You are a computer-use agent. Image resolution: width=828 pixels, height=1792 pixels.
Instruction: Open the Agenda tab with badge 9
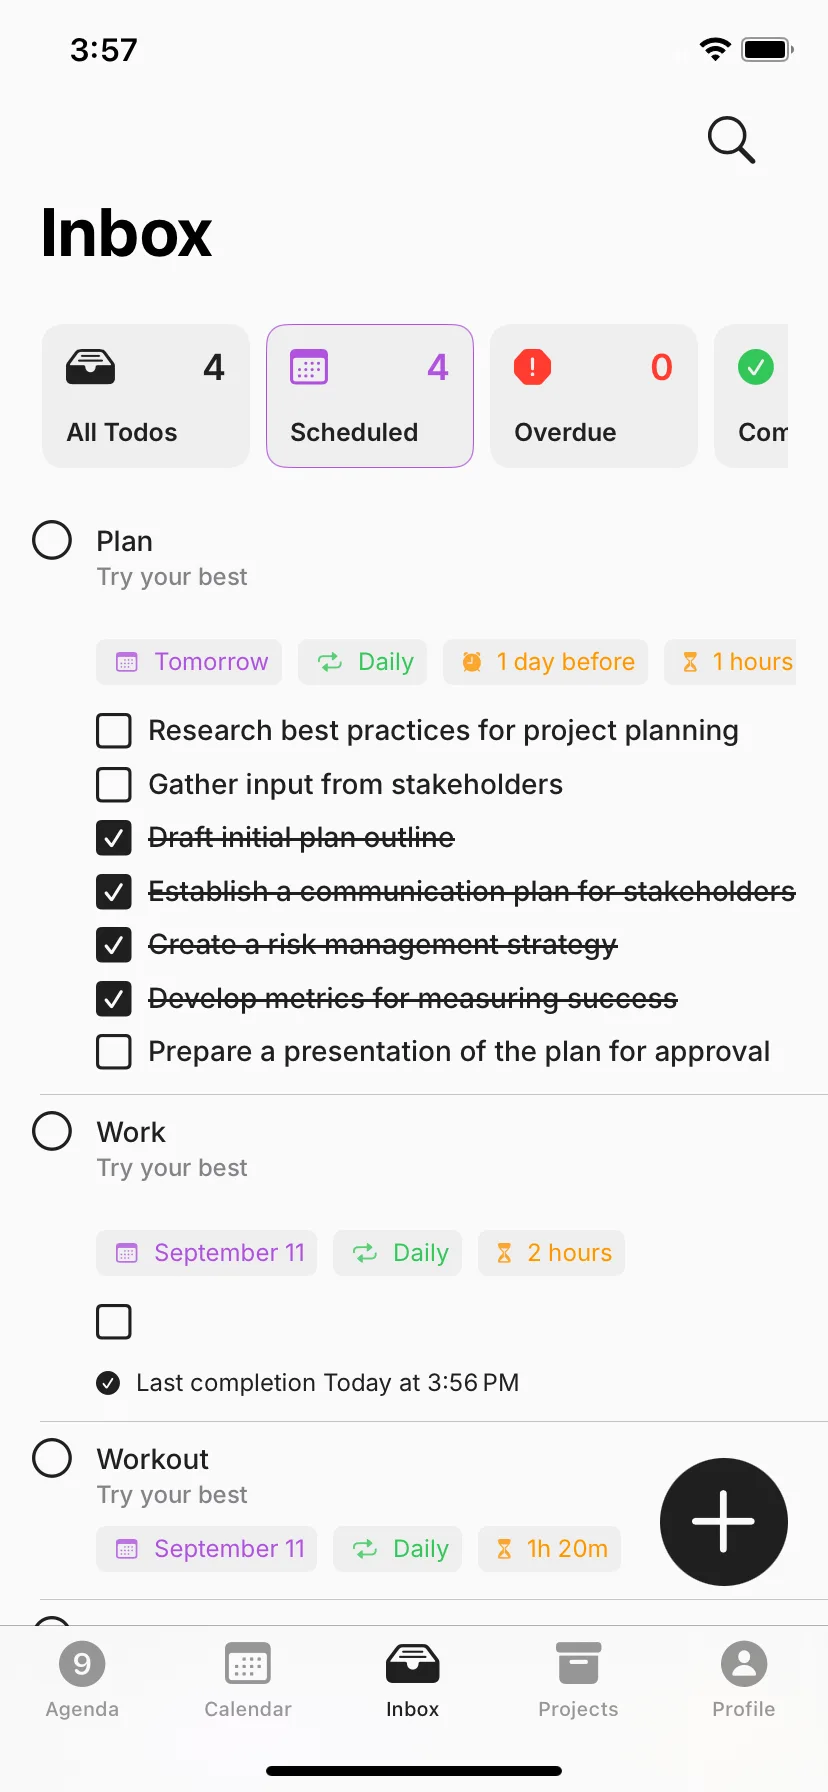(82, 1680)
